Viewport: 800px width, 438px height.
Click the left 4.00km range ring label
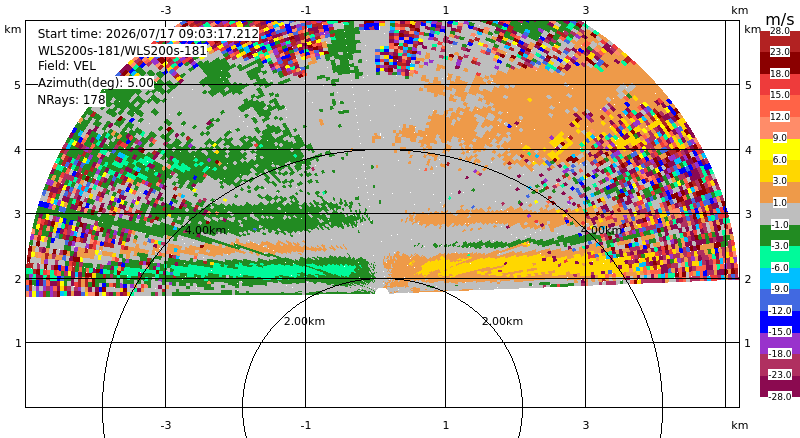click(205, 230)
